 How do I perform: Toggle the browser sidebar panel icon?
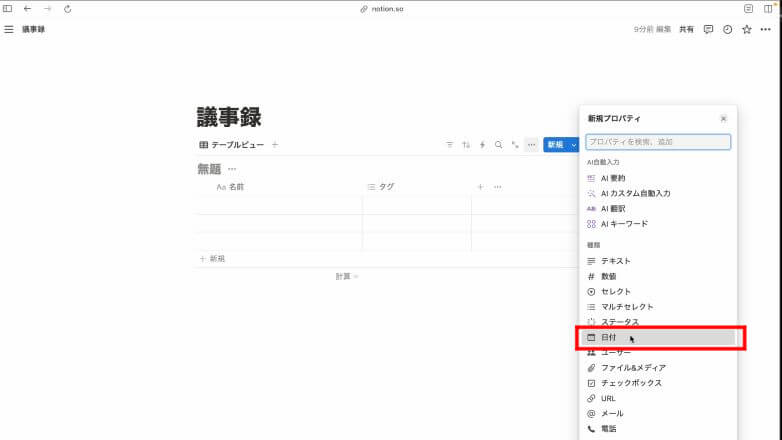(7, 9)
